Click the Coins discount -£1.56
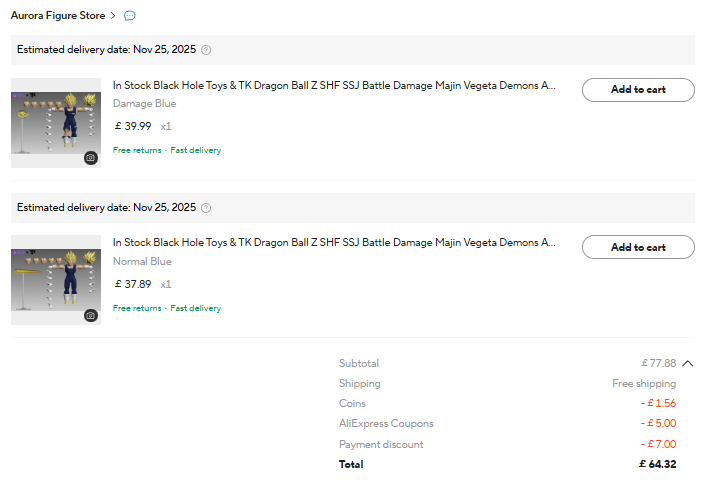706x483 pixels. coord(658,403)
